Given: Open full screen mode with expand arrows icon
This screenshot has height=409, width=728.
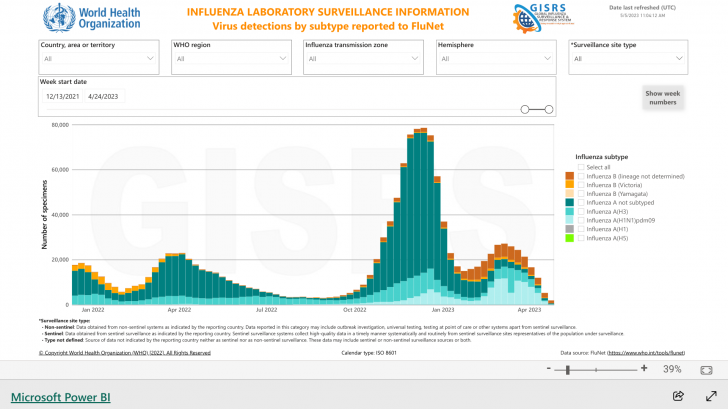Looking at the screenshot, I should point(707,396).
